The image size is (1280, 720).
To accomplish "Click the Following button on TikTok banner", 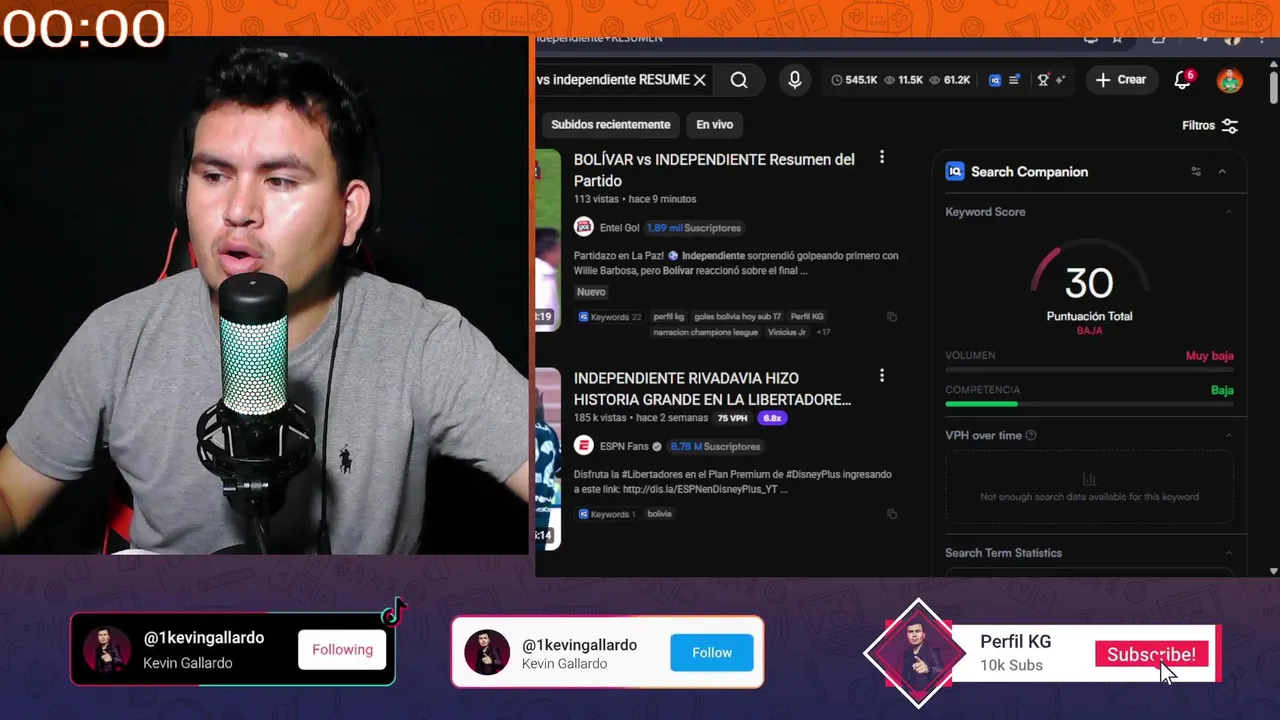I will (342, 650).
